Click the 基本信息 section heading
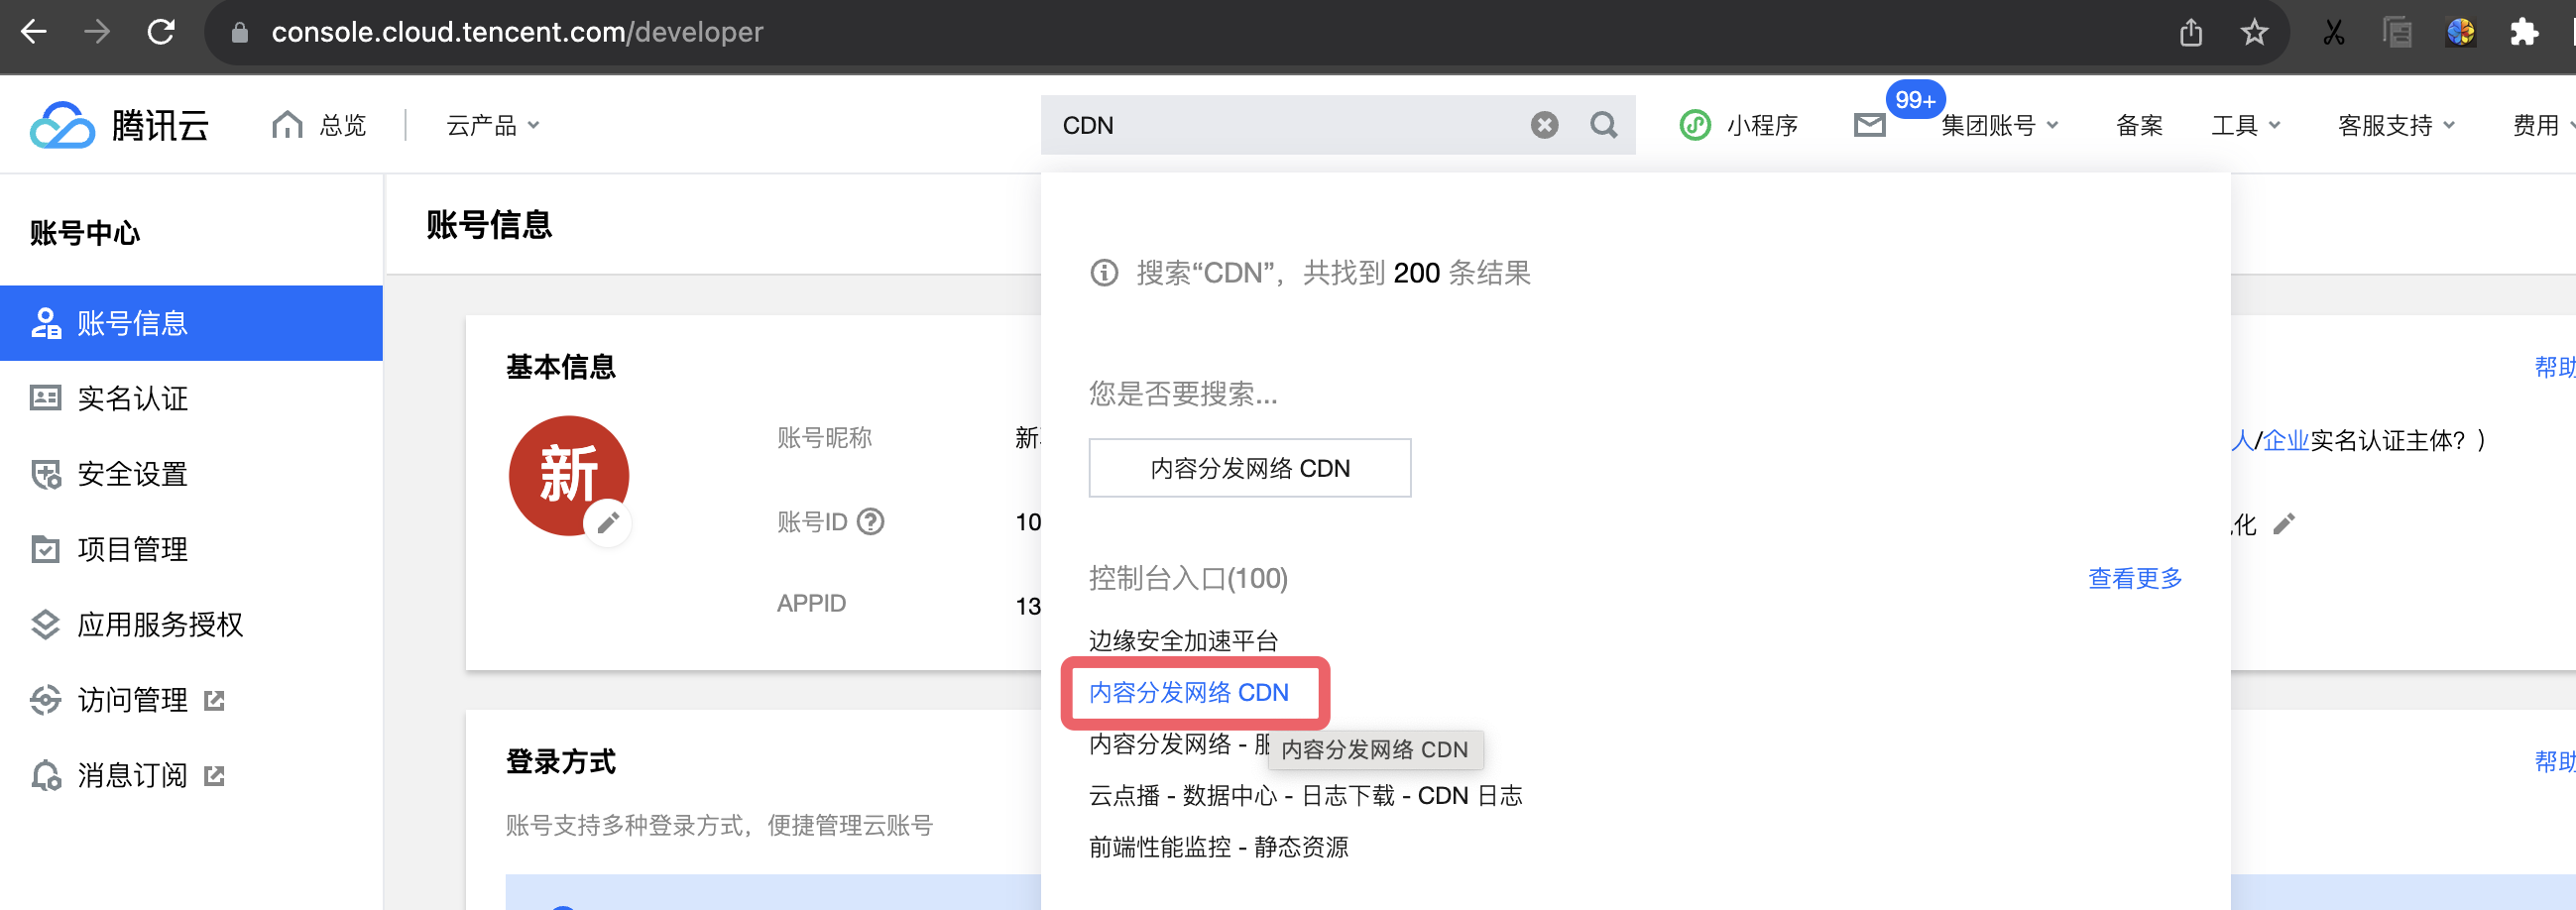The height and width of the screenshot is (910, 2576). [x=560, y=367]
